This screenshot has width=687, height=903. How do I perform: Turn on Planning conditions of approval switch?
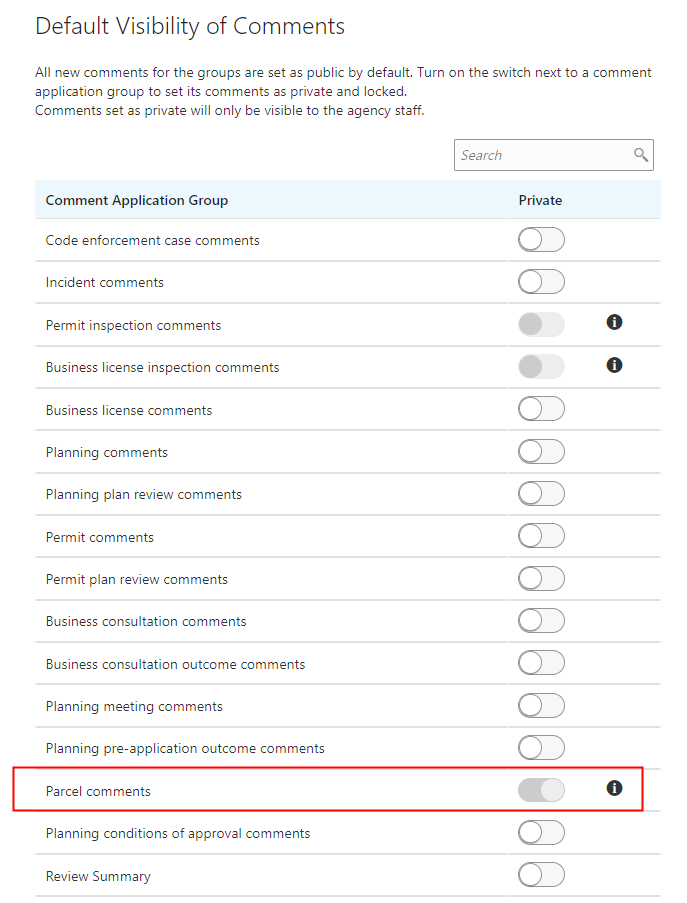click(x=541, y=833)
